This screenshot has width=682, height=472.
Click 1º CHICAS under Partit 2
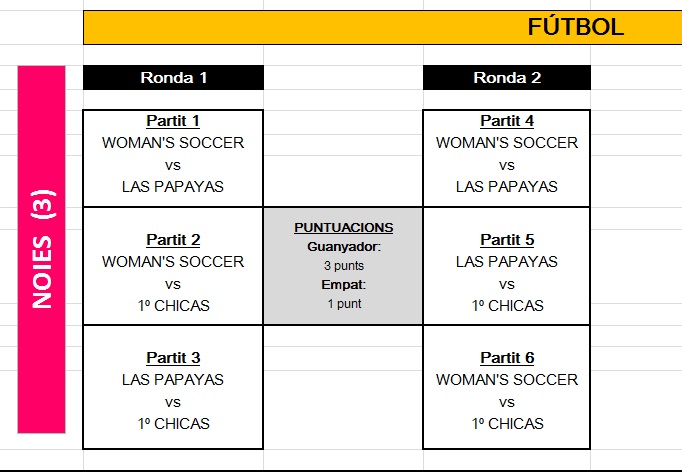[173, 306]
